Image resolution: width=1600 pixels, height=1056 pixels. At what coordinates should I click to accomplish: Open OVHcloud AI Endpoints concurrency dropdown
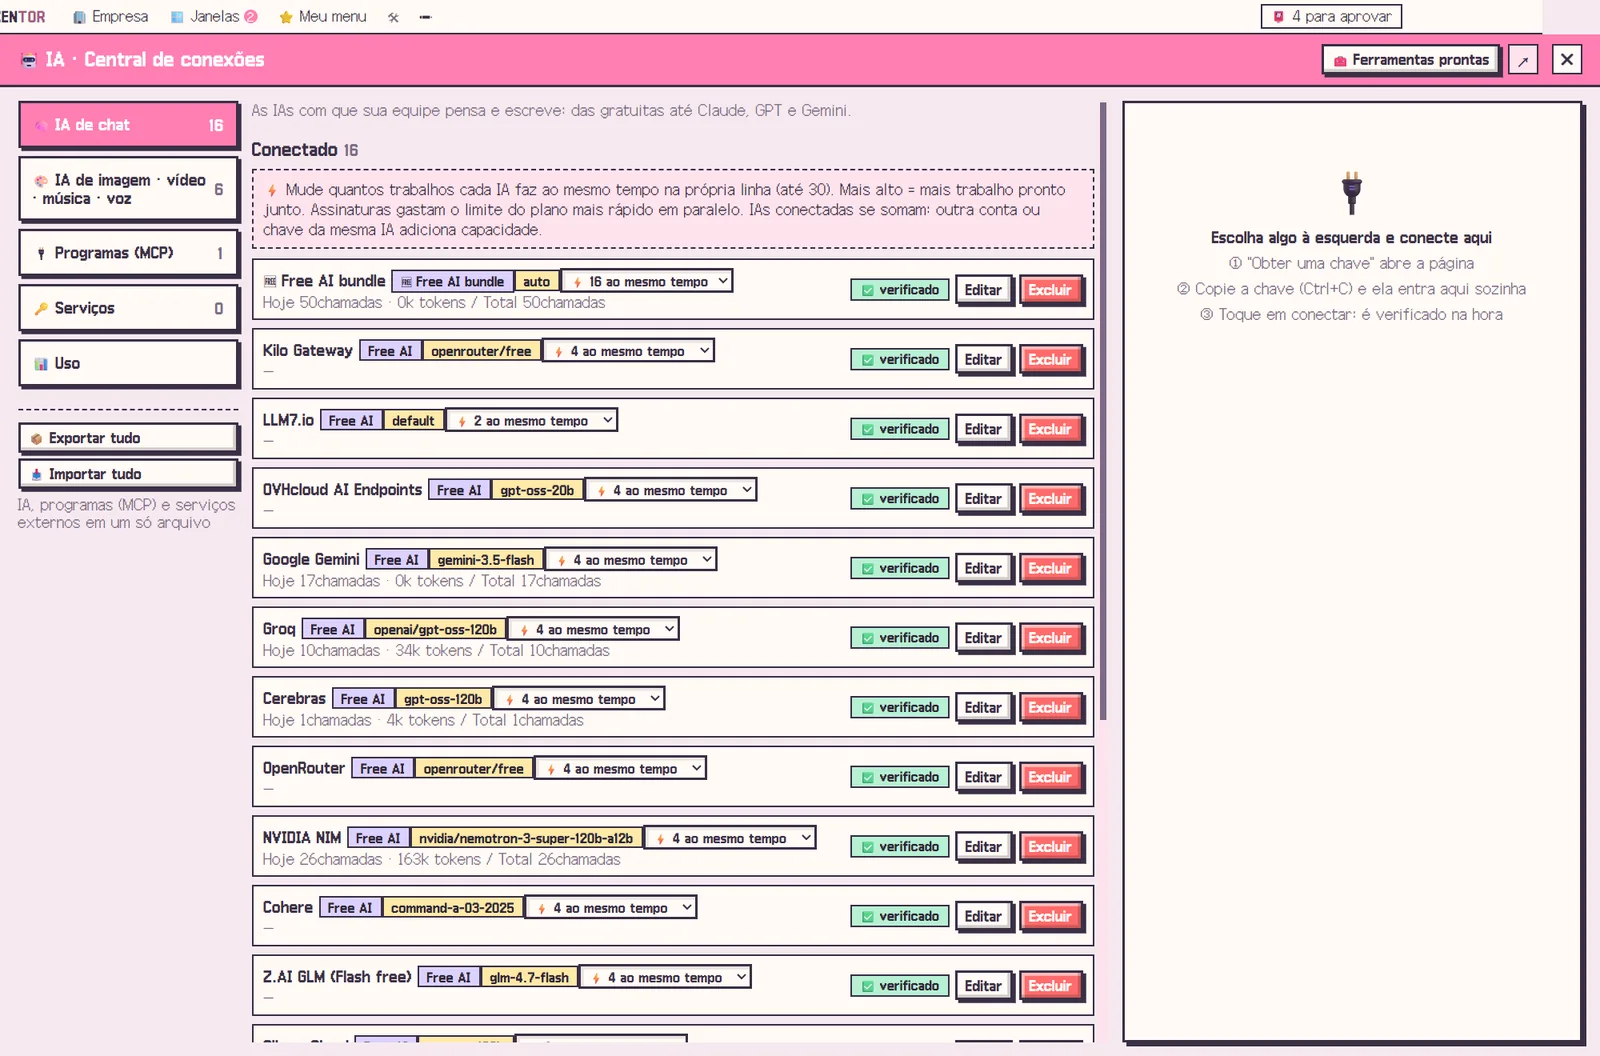[671, 490]
